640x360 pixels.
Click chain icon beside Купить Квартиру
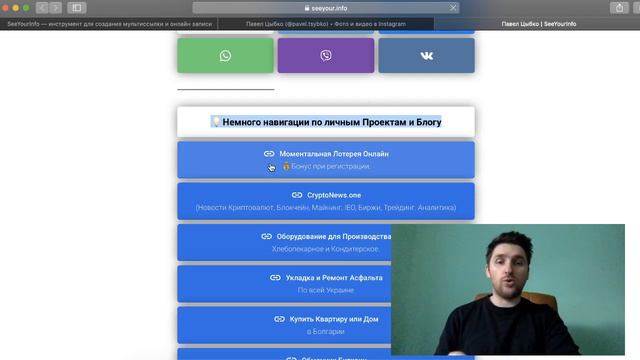point(280,319)
